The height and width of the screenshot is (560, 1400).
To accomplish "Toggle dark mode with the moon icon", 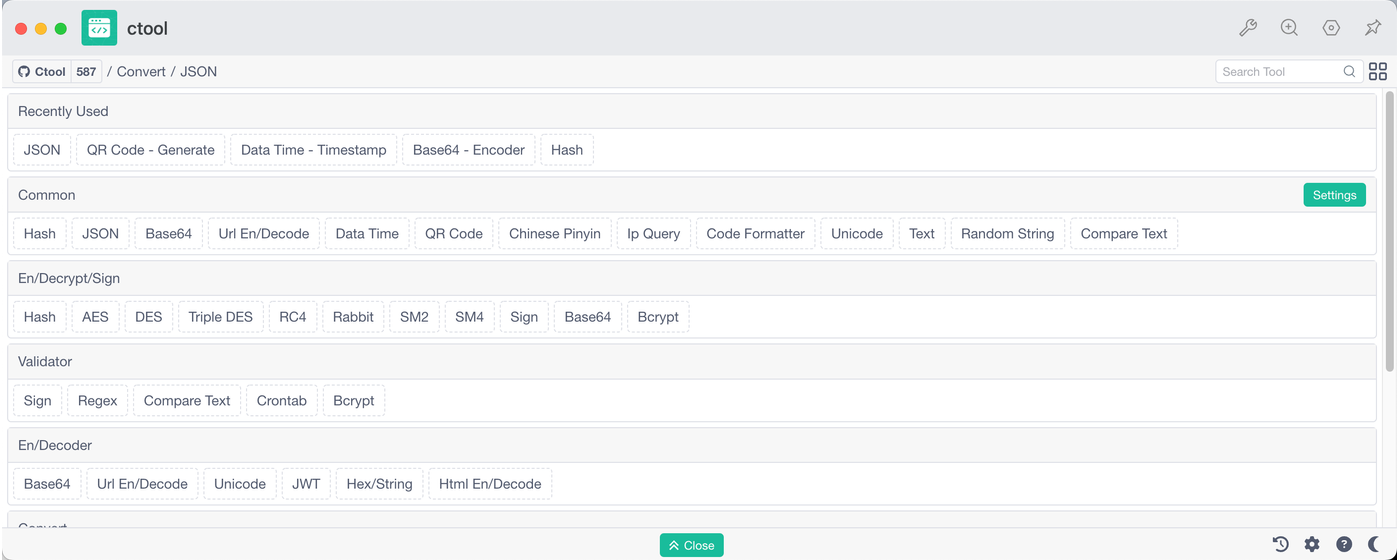I will point(1375,544).
